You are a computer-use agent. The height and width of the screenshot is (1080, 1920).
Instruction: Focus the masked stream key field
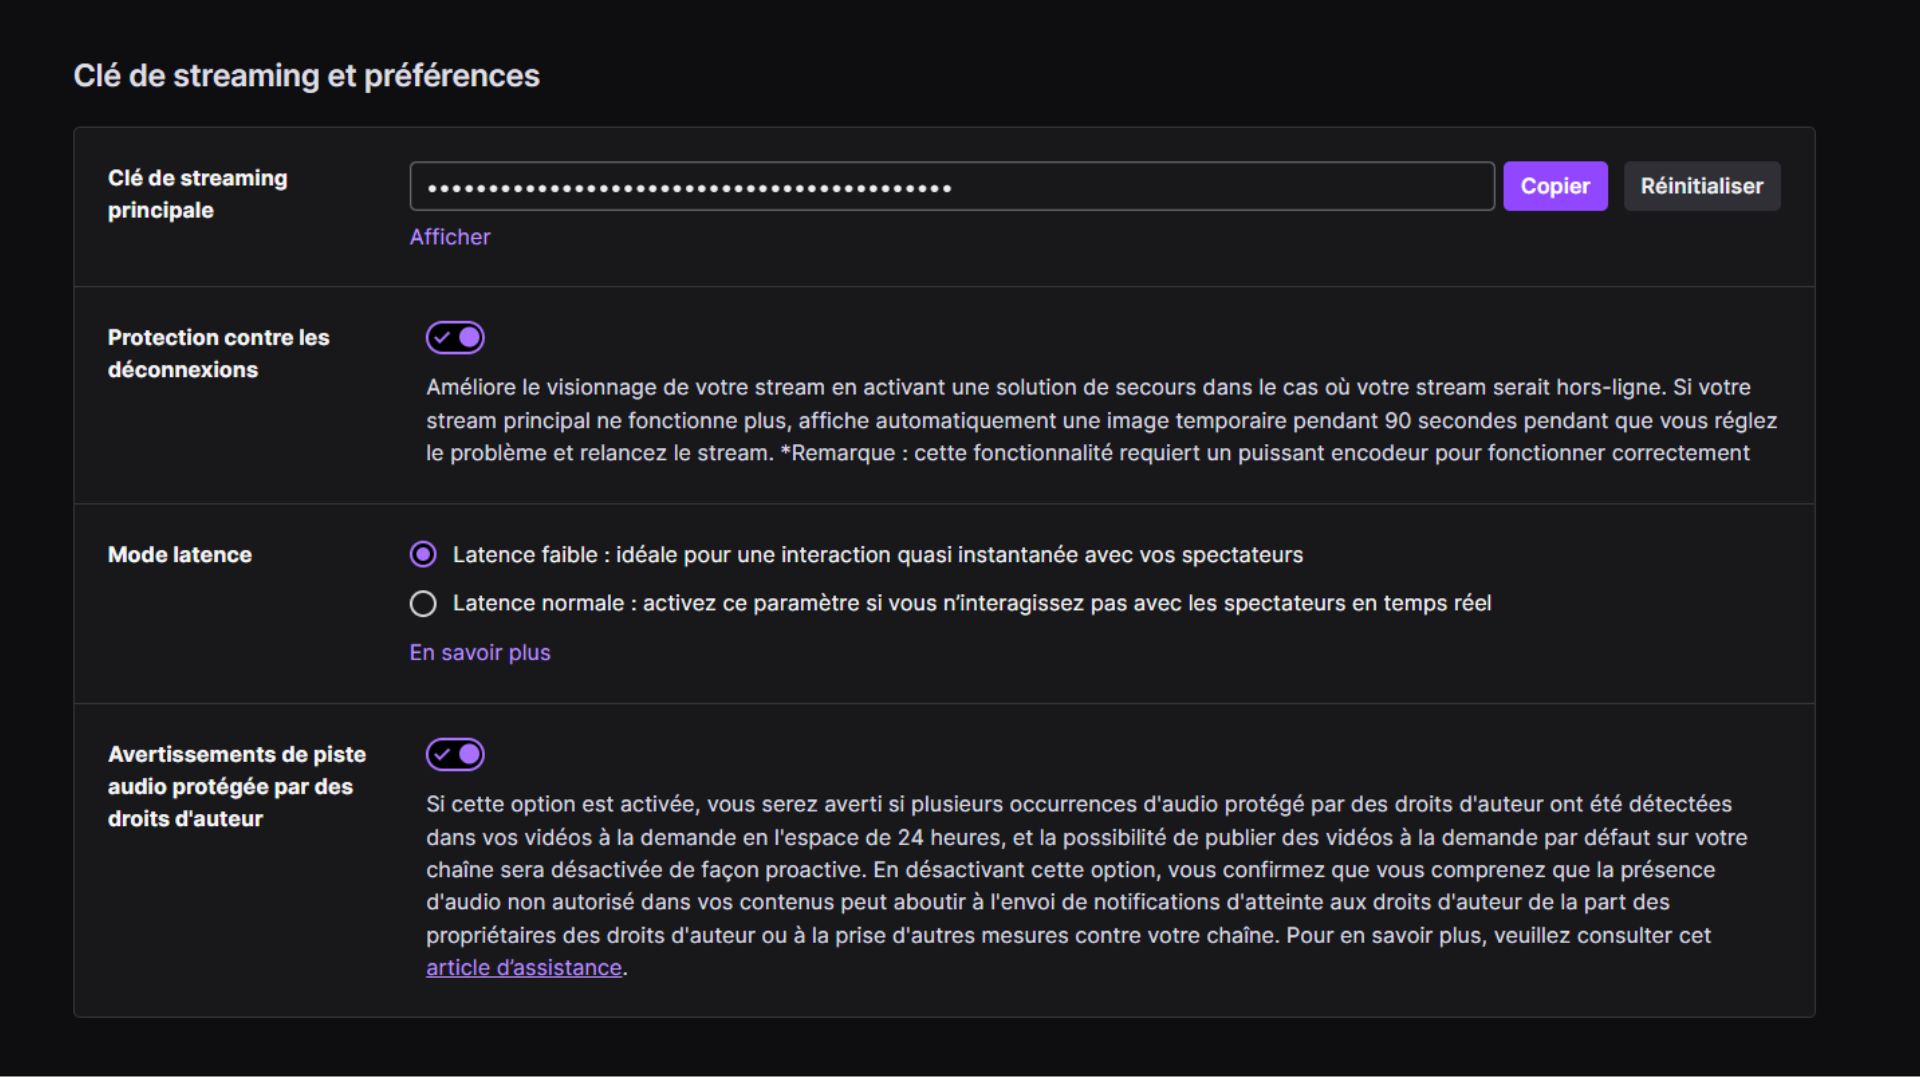tap(950, 186)
